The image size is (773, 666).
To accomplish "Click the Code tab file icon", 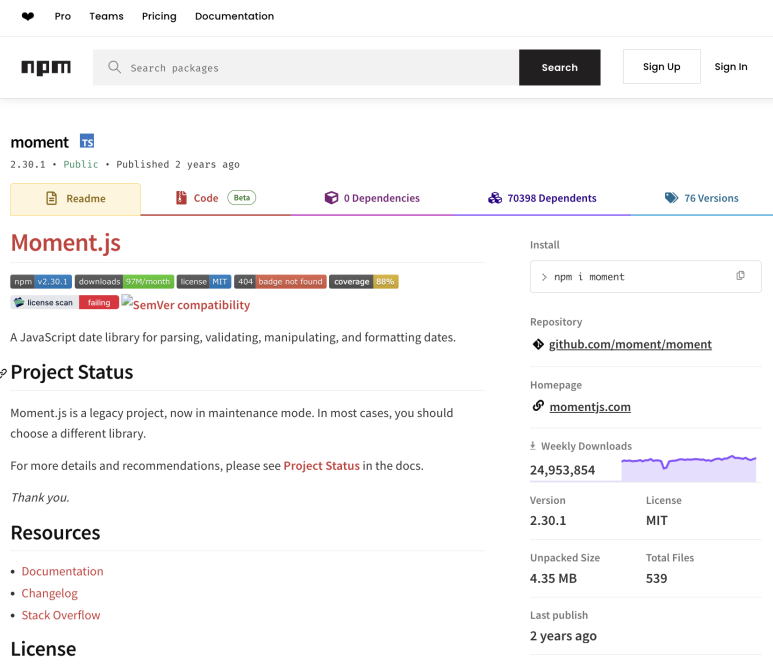I will coord(181,198).
